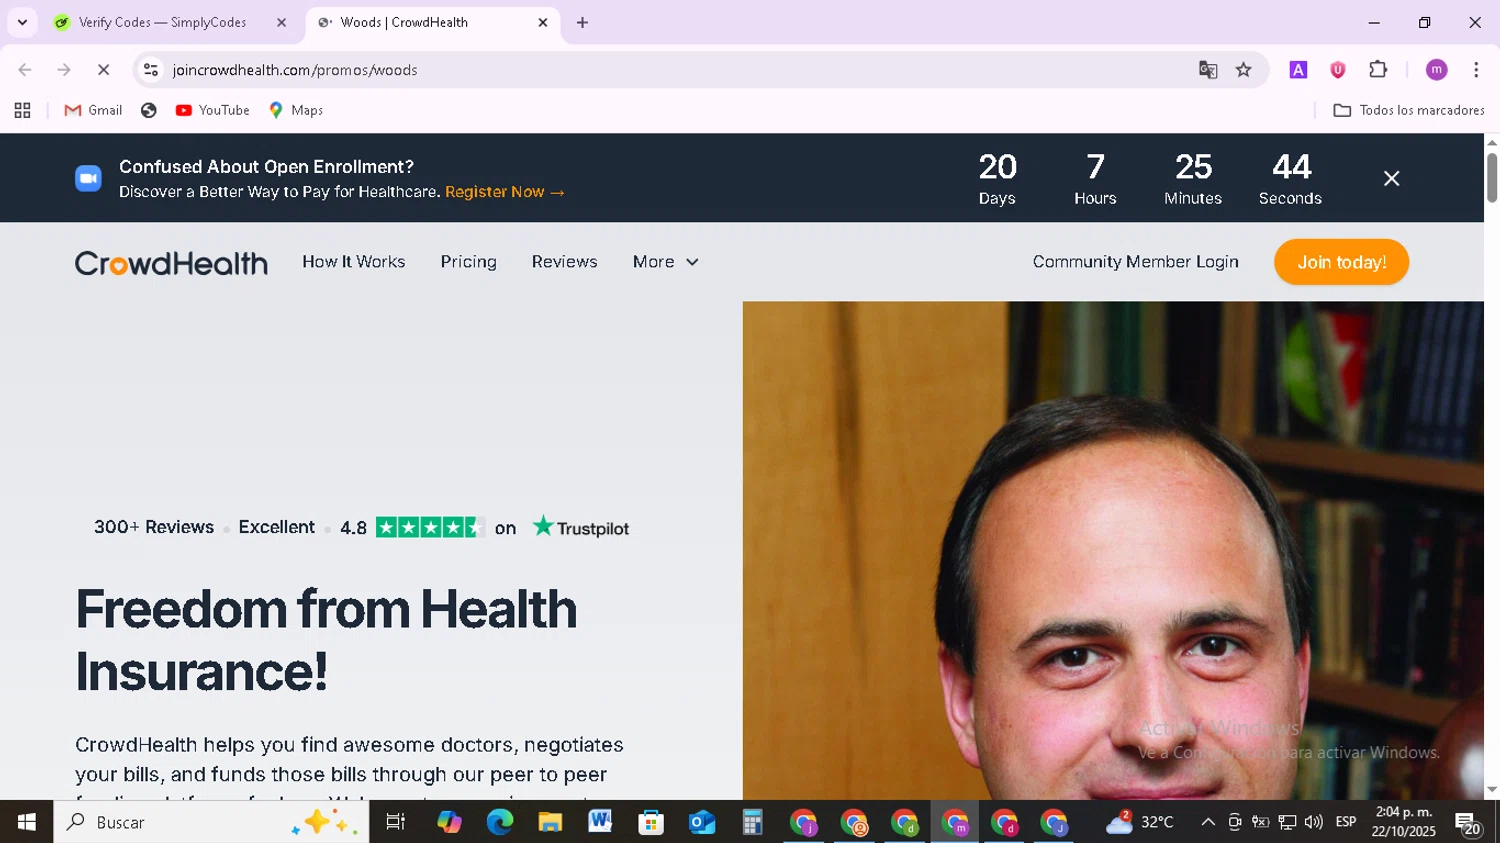This screenshot has height=843, width=1500.
Task: Switch the ESP input language
Action: click(1346, 822)
